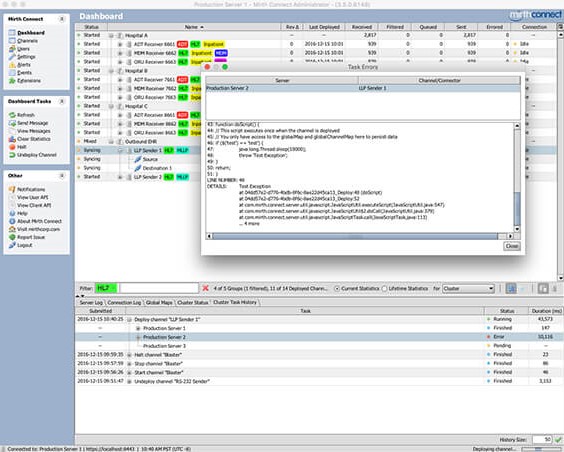Collapse the Deploy channel "LLP Sender 1" task
Viewport: 564px width, 452px height.
(x=129, y=319)
